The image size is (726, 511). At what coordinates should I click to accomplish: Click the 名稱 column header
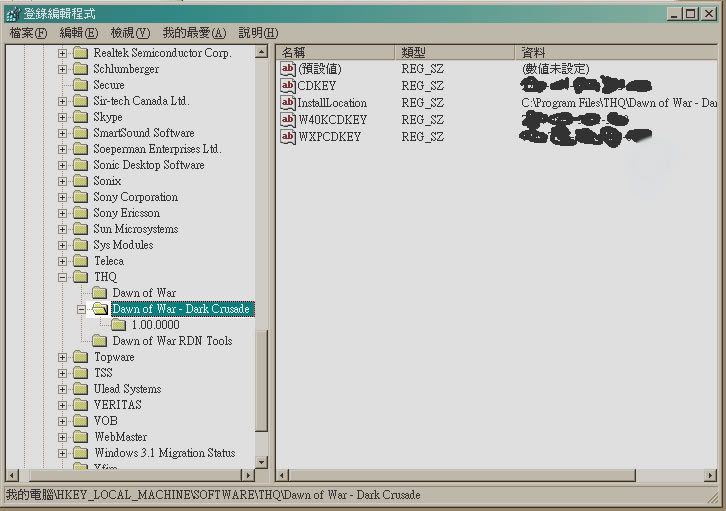(x=335, y=52)
